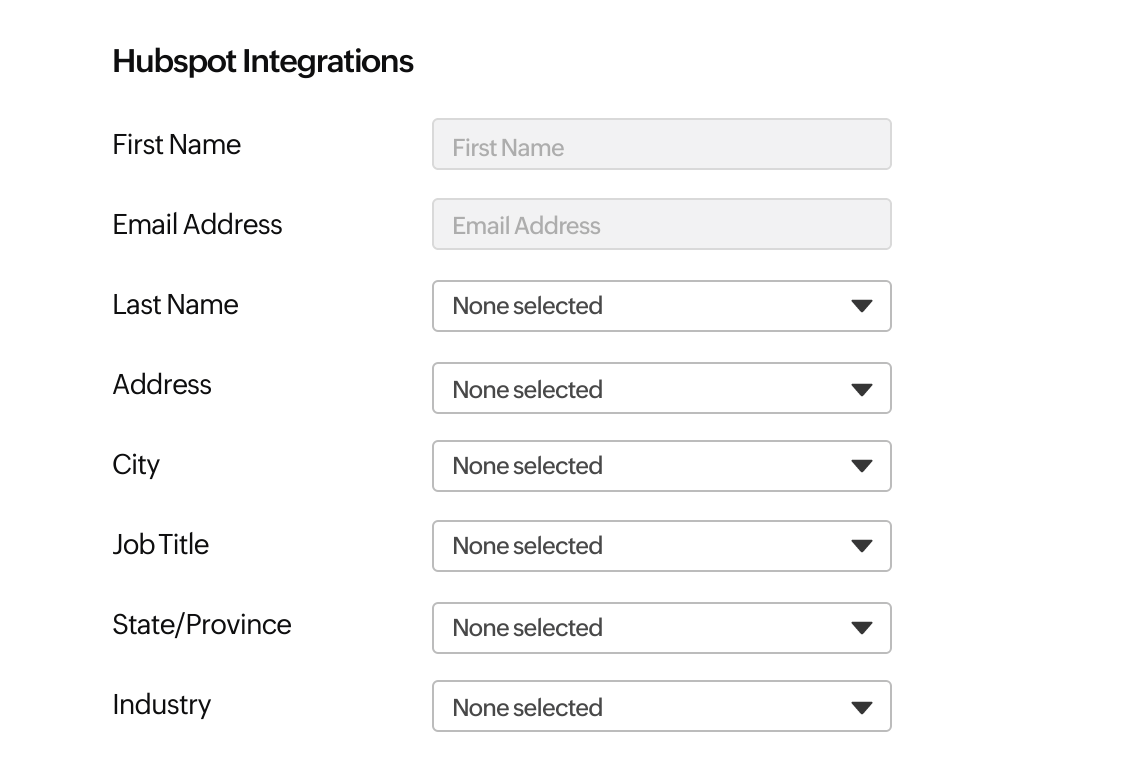Click the Email Address input field
Screen dimensions: 1148x760
point(661,224)
